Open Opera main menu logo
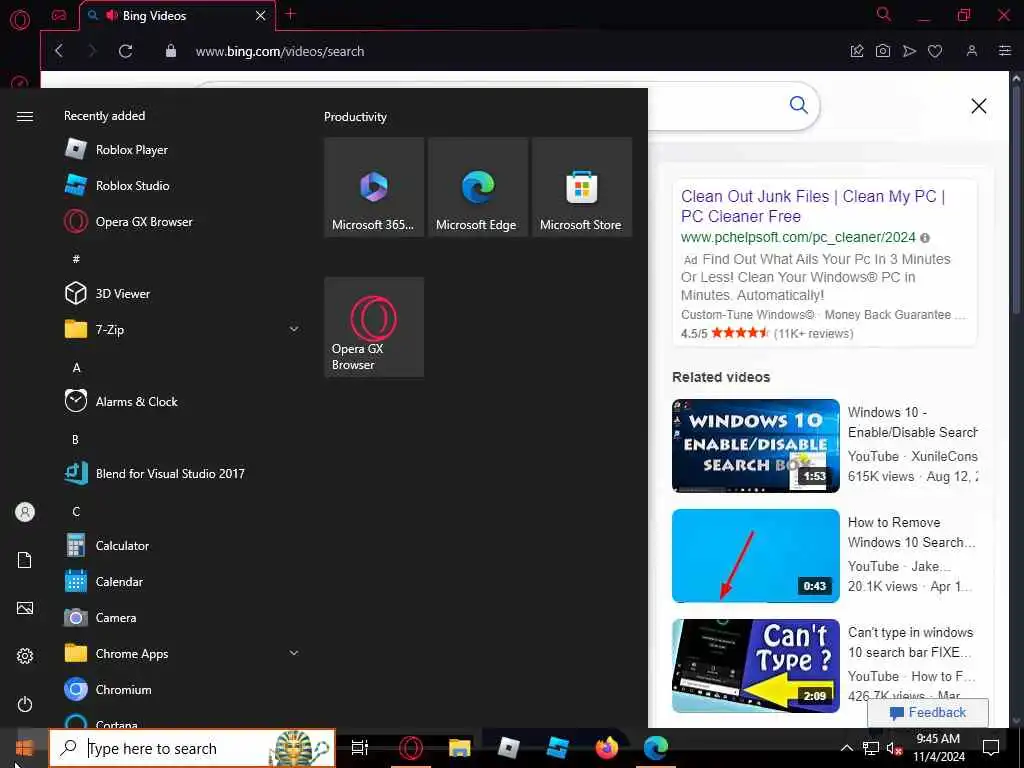1024x768 pixels. point(20,20)
